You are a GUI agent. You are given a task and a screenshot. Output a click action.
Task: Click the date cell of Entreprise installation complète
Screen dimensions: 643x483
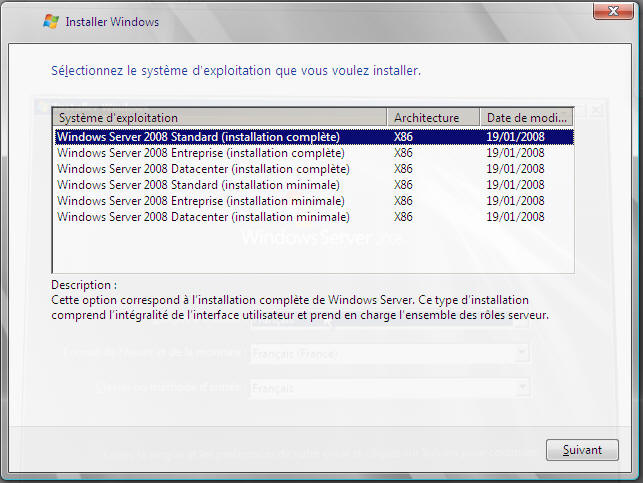pos(515,153)
